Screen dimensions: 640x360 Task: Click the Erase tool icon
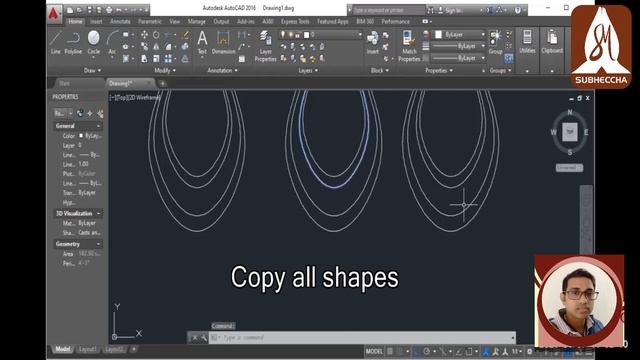(185, 35)
